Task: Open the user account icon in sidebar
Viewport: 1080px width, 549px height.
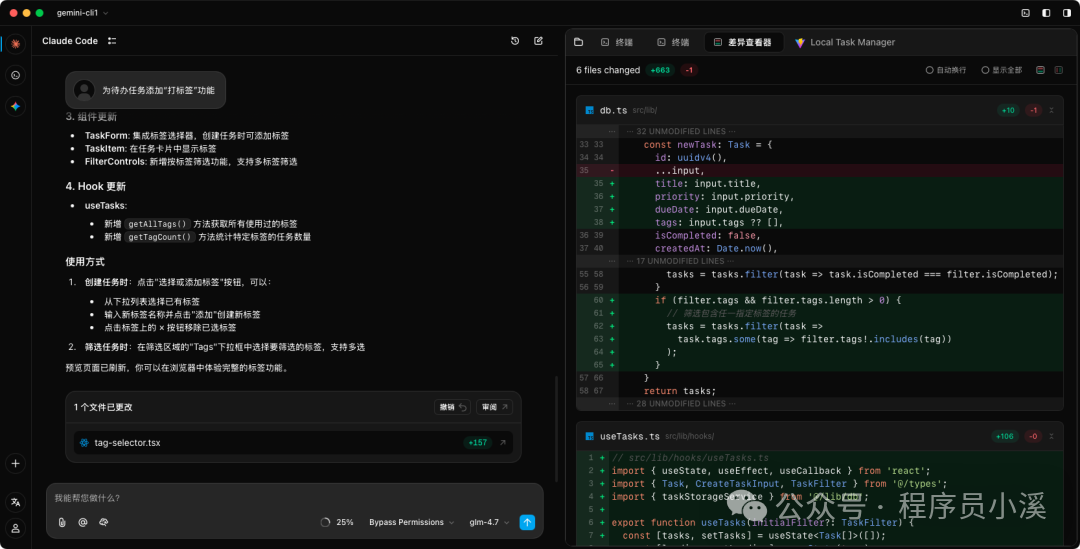Action: (x=15, y=528)
